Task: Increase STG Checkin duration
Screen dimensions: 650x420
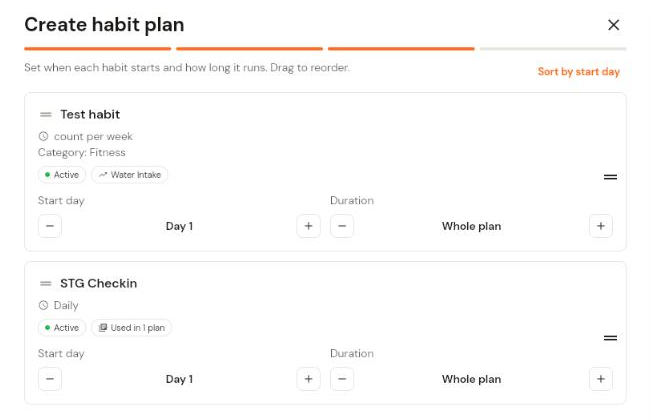Action: tap(600, 379)
